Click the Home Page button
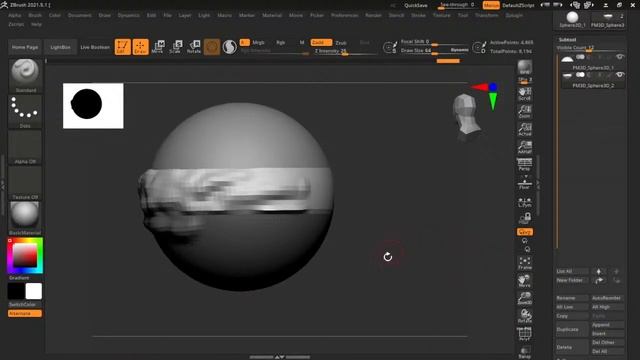640x360 pixels. click(25, 47)
